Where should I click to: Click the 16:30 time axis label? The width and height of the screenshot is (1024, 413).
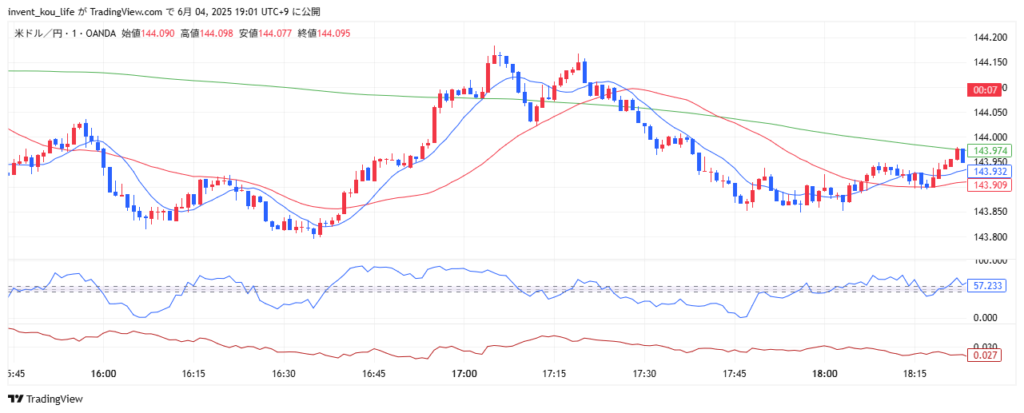(x=283, y=374)
